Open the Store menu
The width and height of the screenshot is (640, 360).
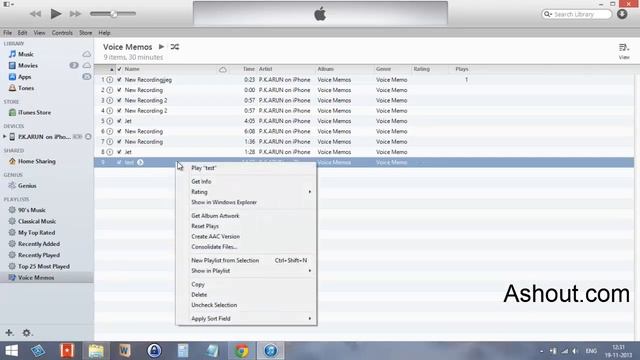tap(85, 33)
